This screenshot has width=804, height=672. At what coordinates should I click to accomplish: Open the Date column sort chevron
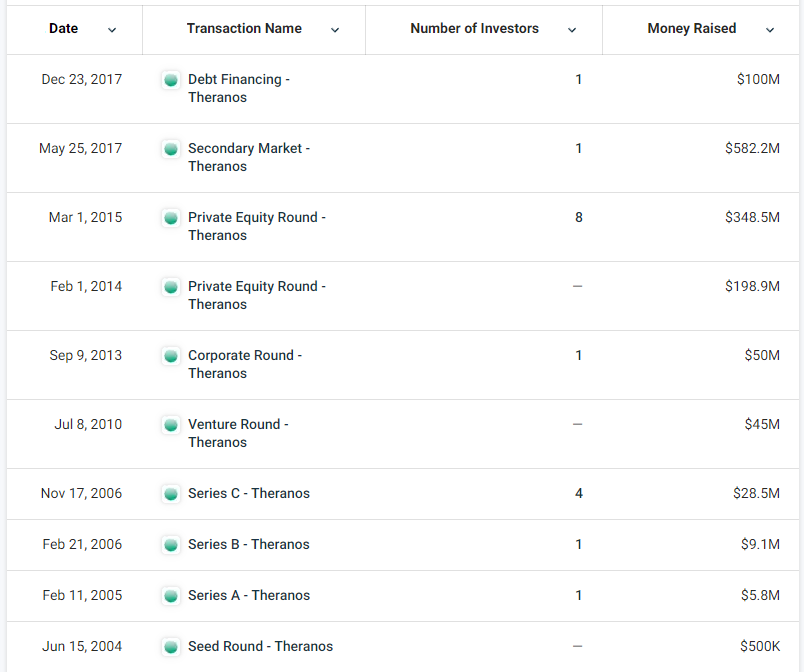112,30
